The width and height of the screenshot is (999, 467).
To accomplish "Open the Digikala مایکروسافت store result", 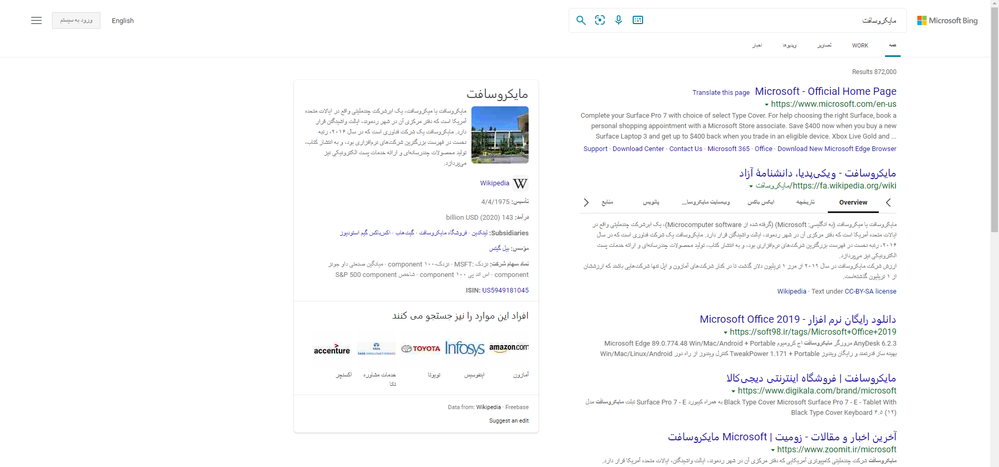I will 809,377.
